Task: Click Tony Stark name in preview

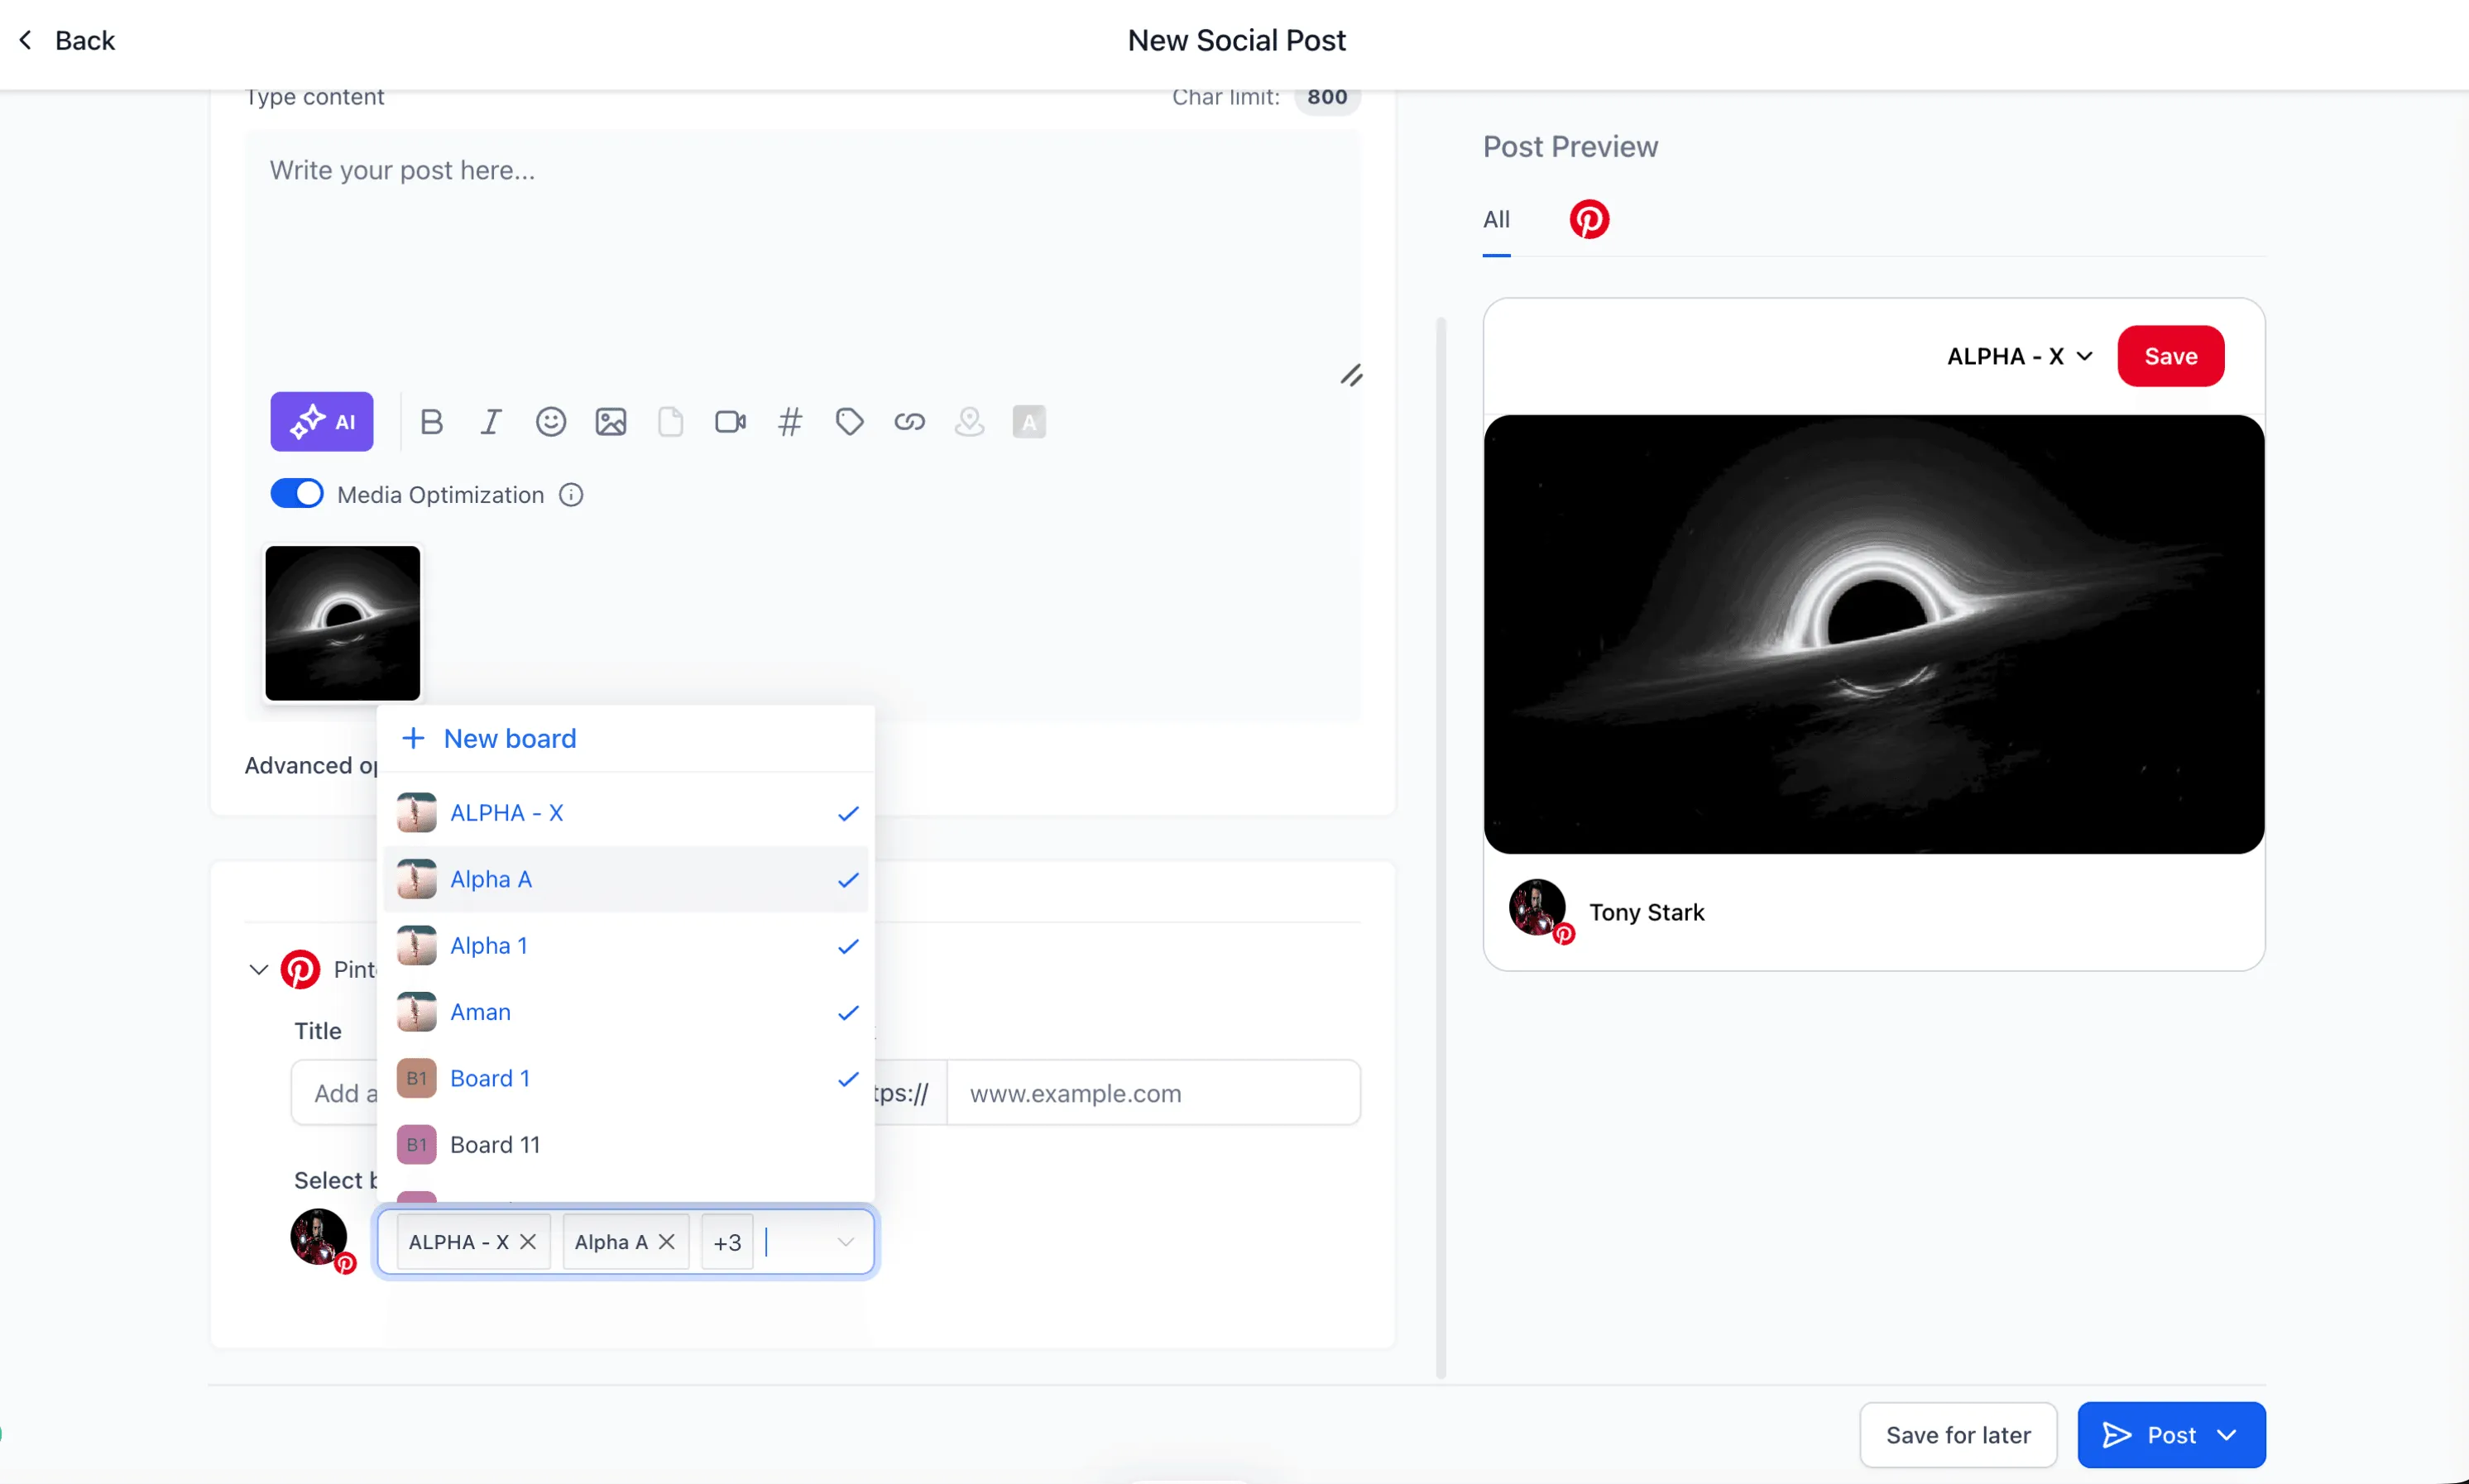Action: point(1646,912)
